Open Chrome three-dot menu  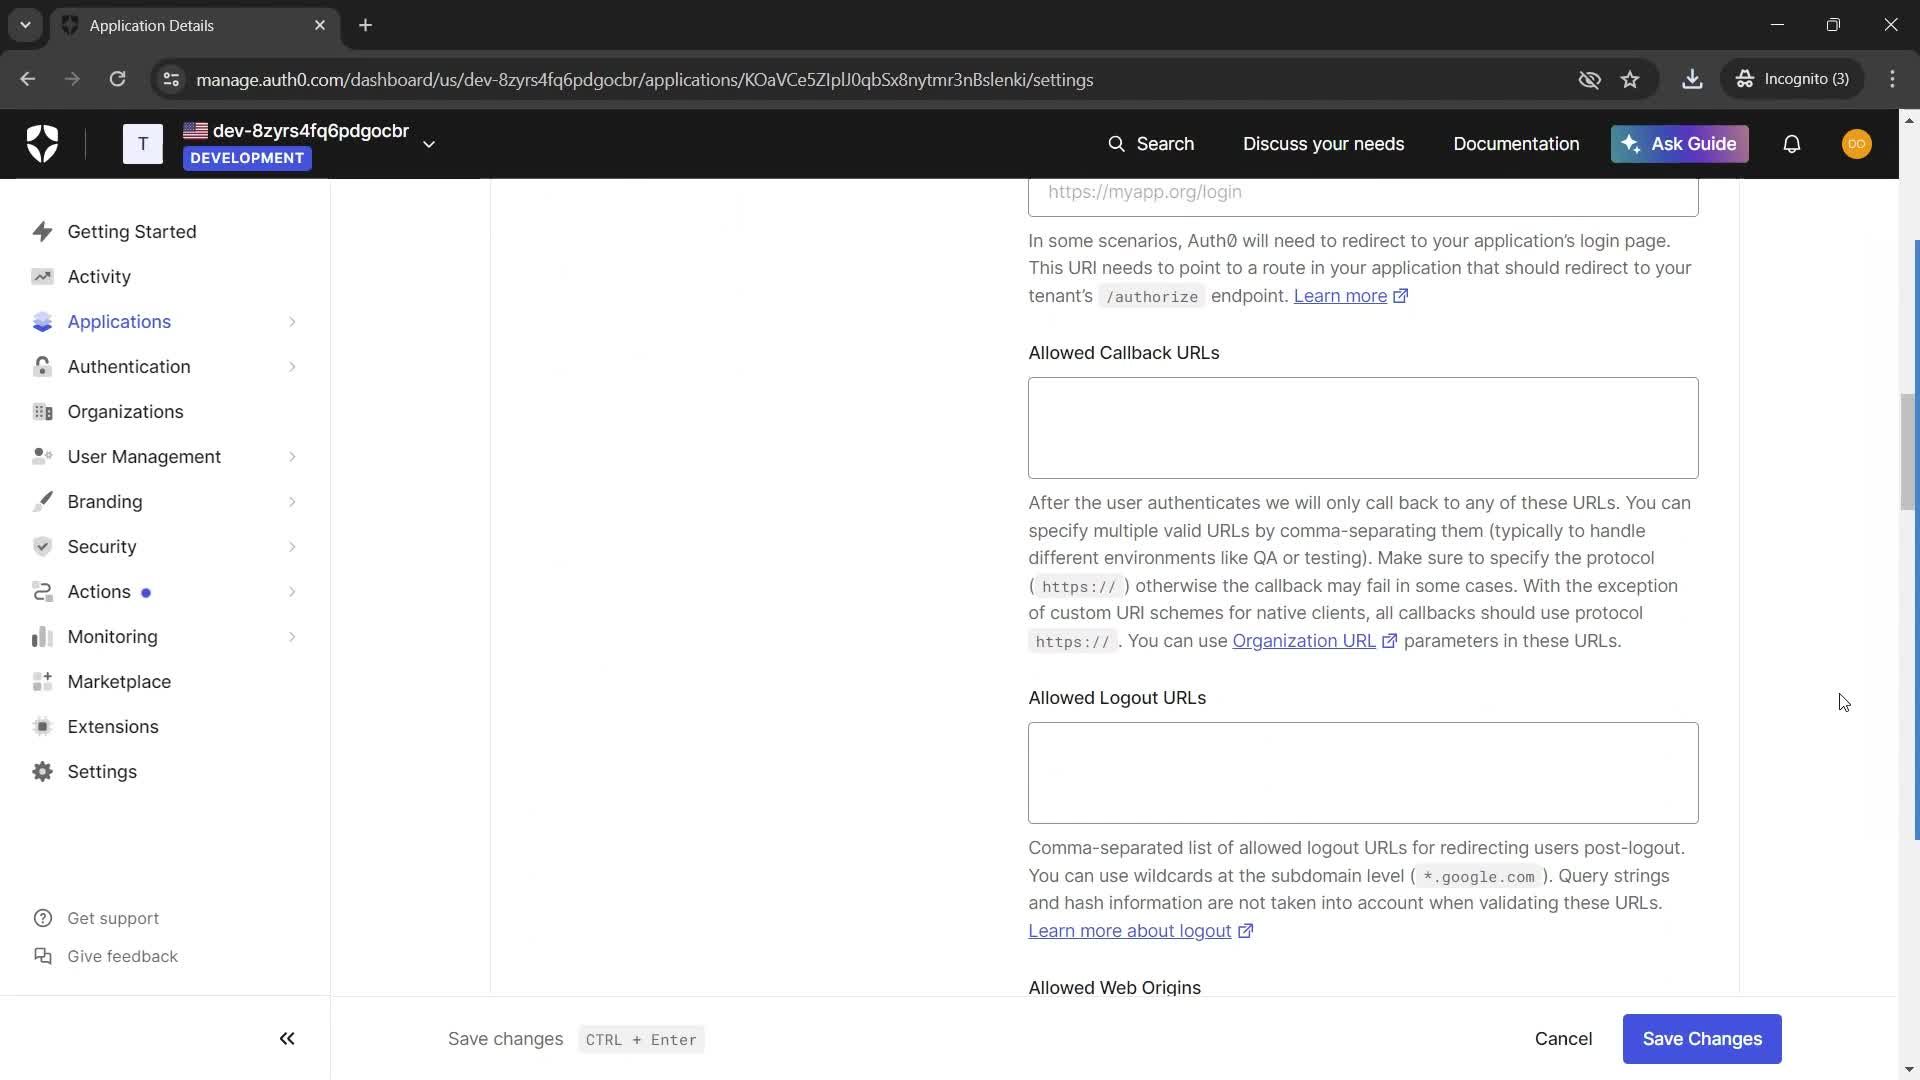pos(1892,80)
